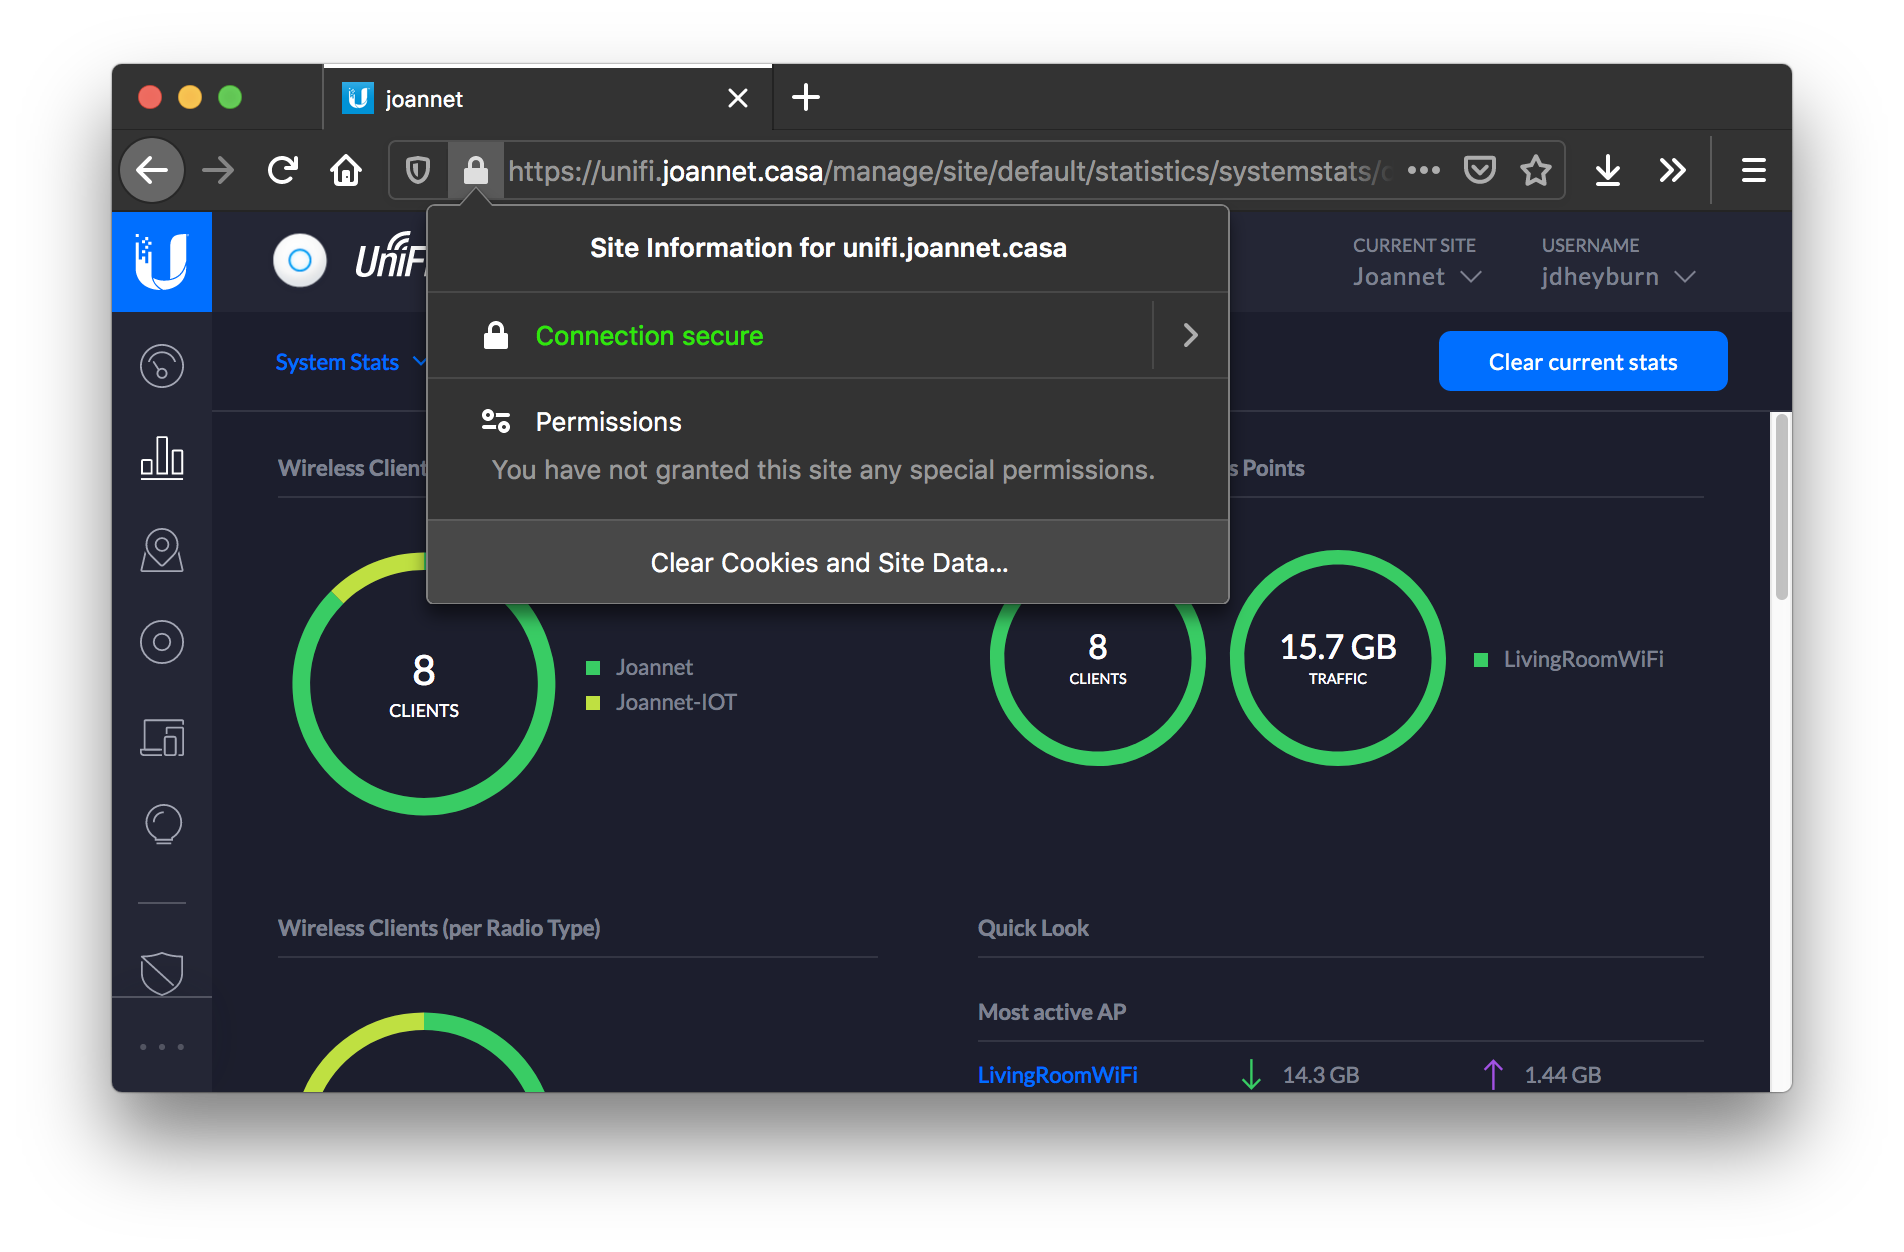The height and width of the screenshot is (1252, 1904).
Task: Click the page vertical scrollbar
Action: click(x=1781, y=507)
